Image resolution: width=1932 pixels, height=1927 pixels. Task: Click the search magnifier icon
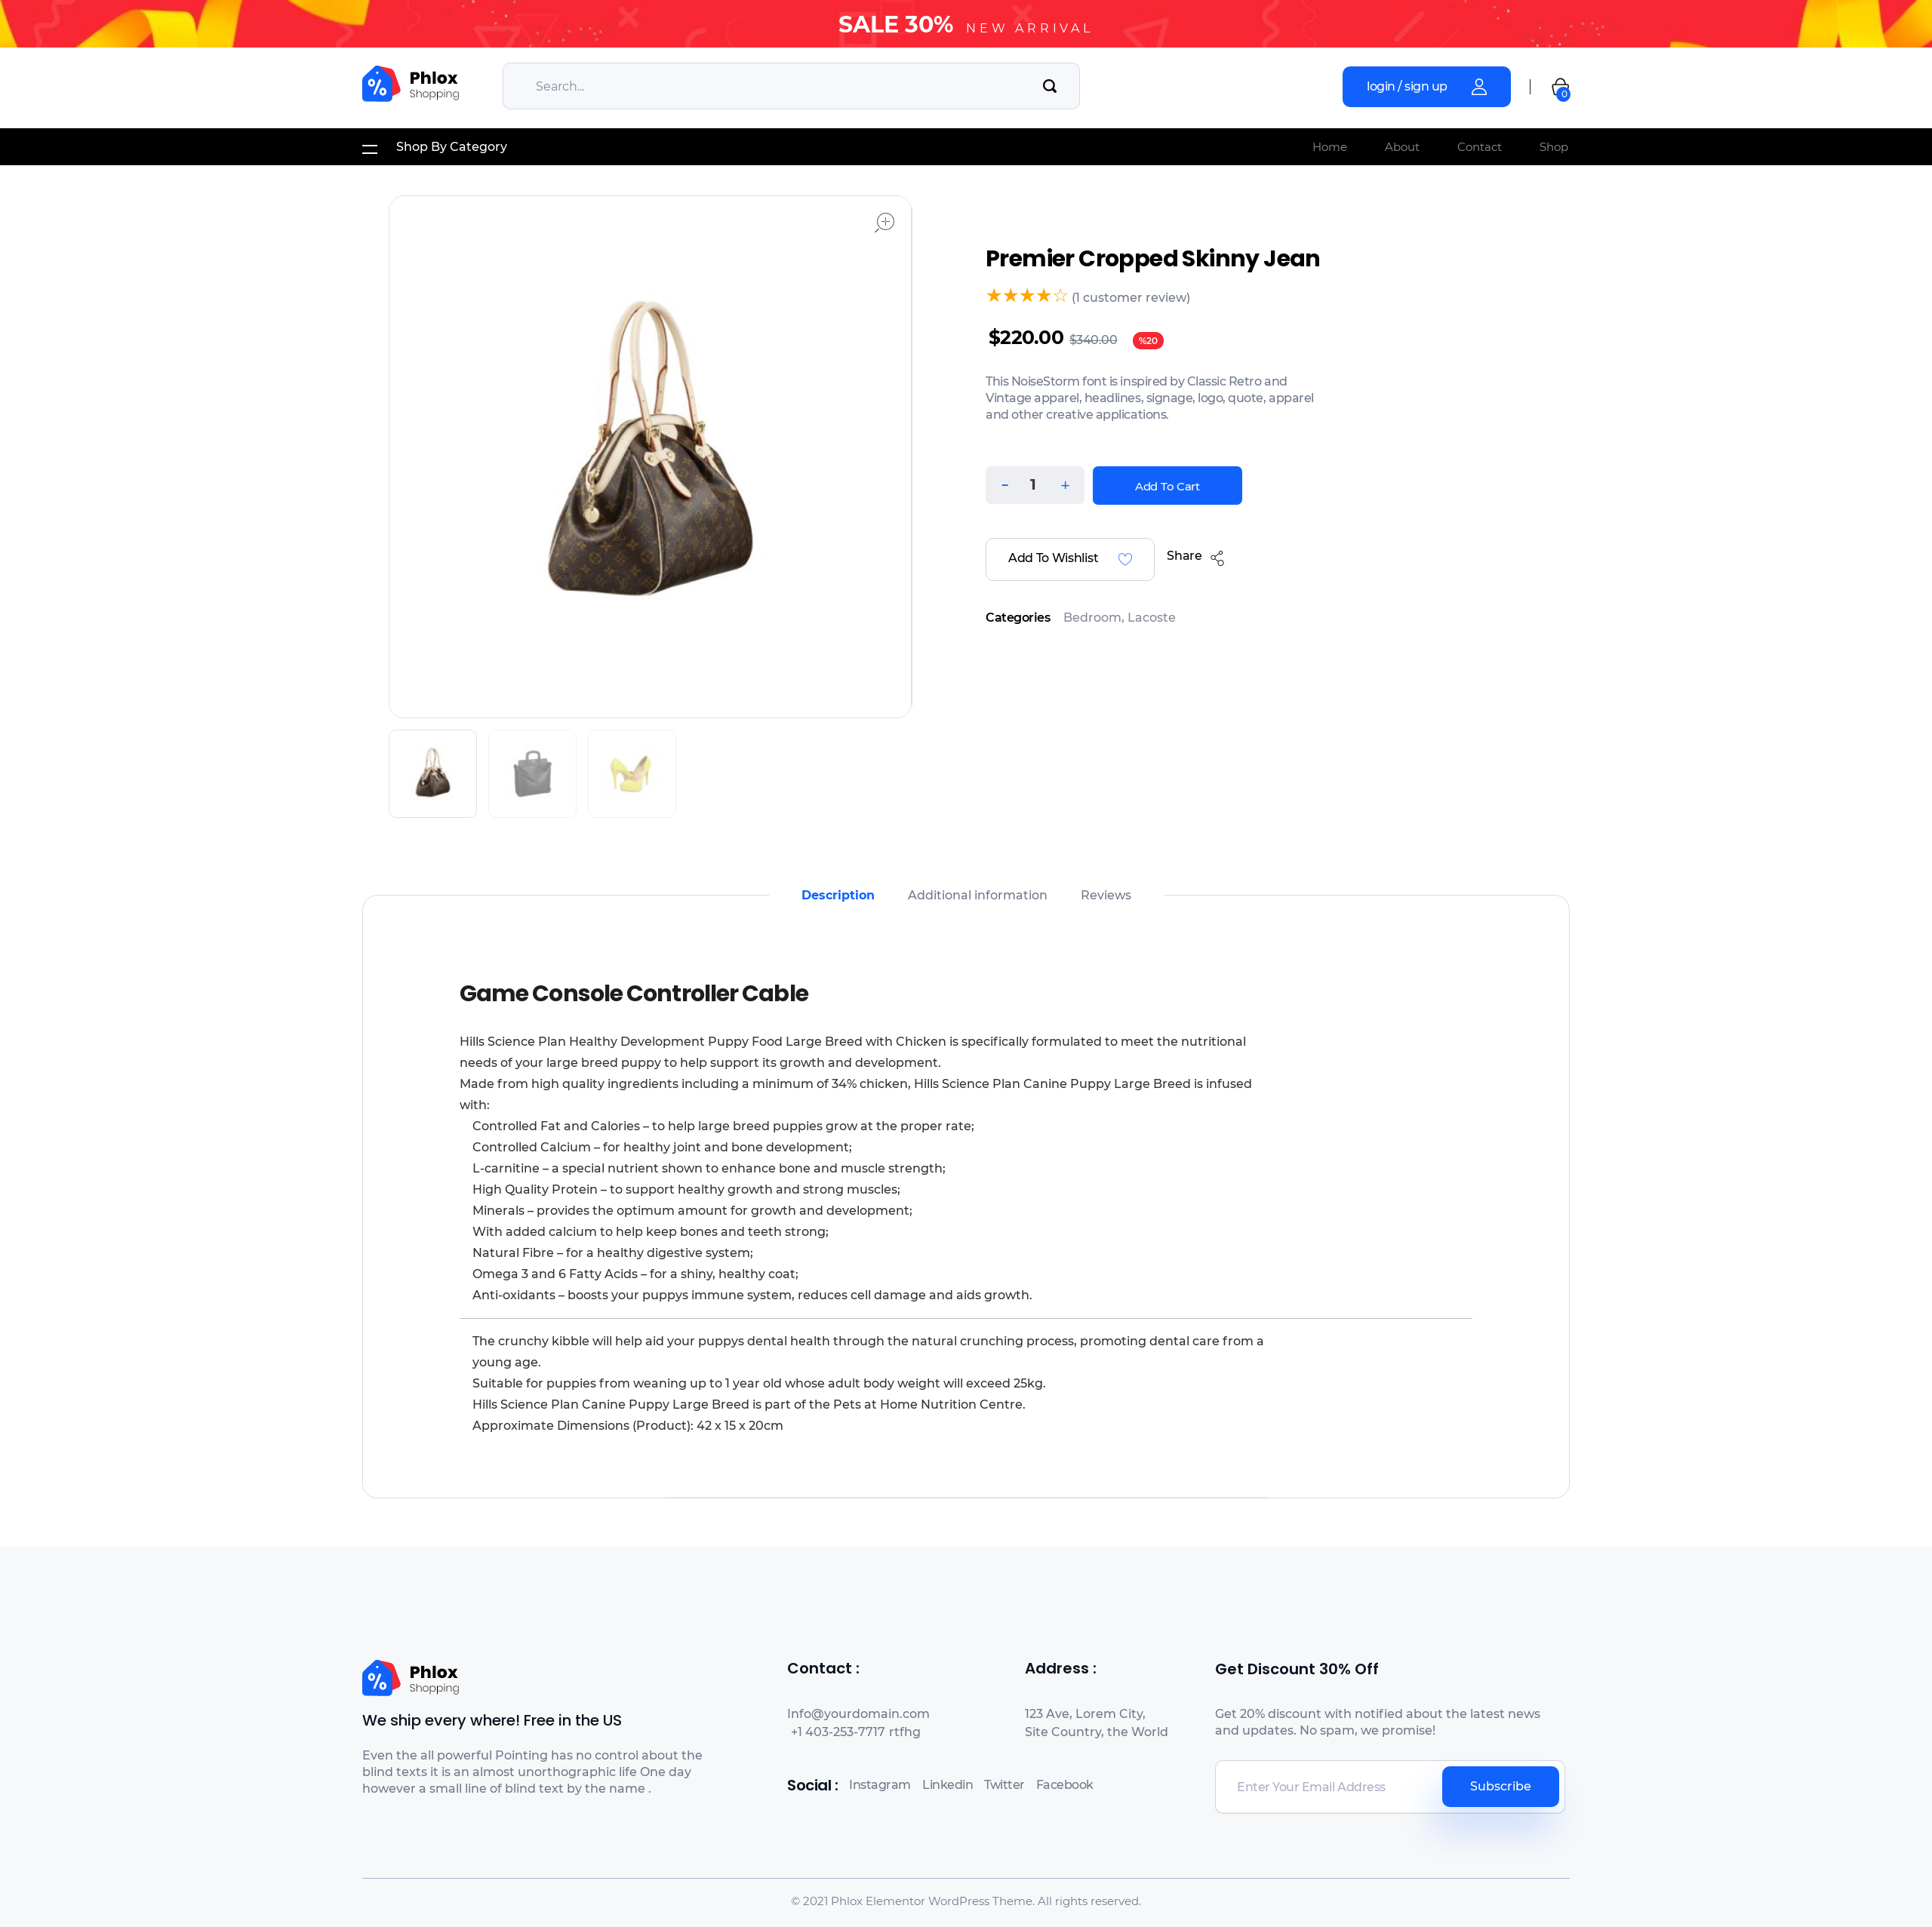click(1049, 86)
